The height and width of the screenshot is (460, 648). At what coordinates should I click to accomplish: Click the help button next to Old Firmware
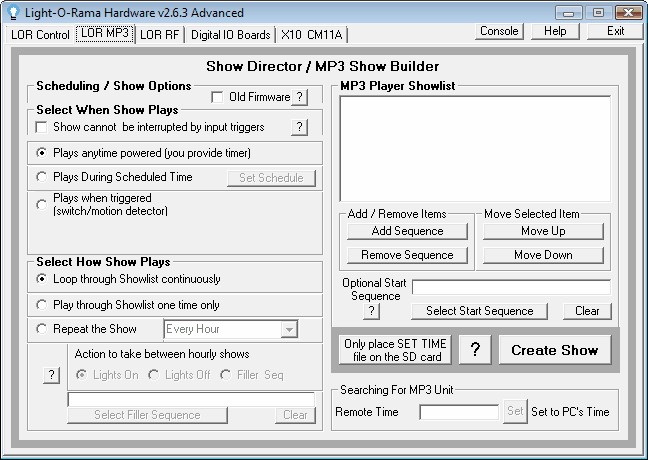click(x=299, y=97)
